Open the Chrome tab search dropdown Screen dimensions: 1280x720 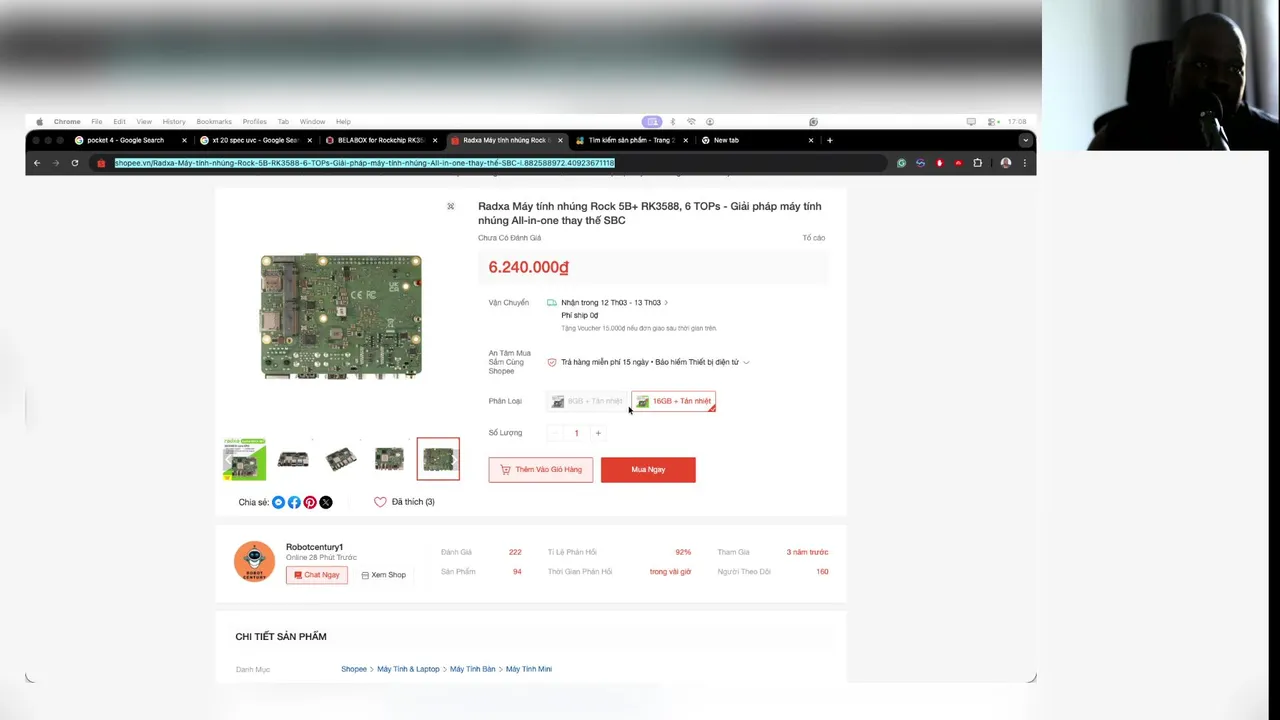[x=1024, y=140]
